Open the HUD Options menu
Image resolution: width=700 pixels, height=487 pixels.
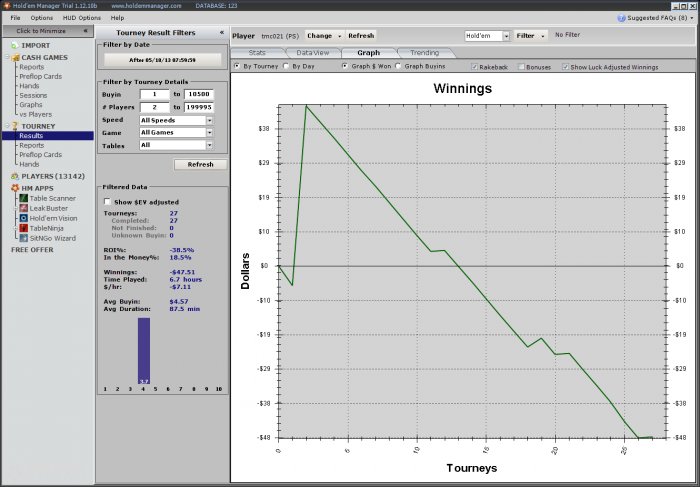tap(82, 18)
